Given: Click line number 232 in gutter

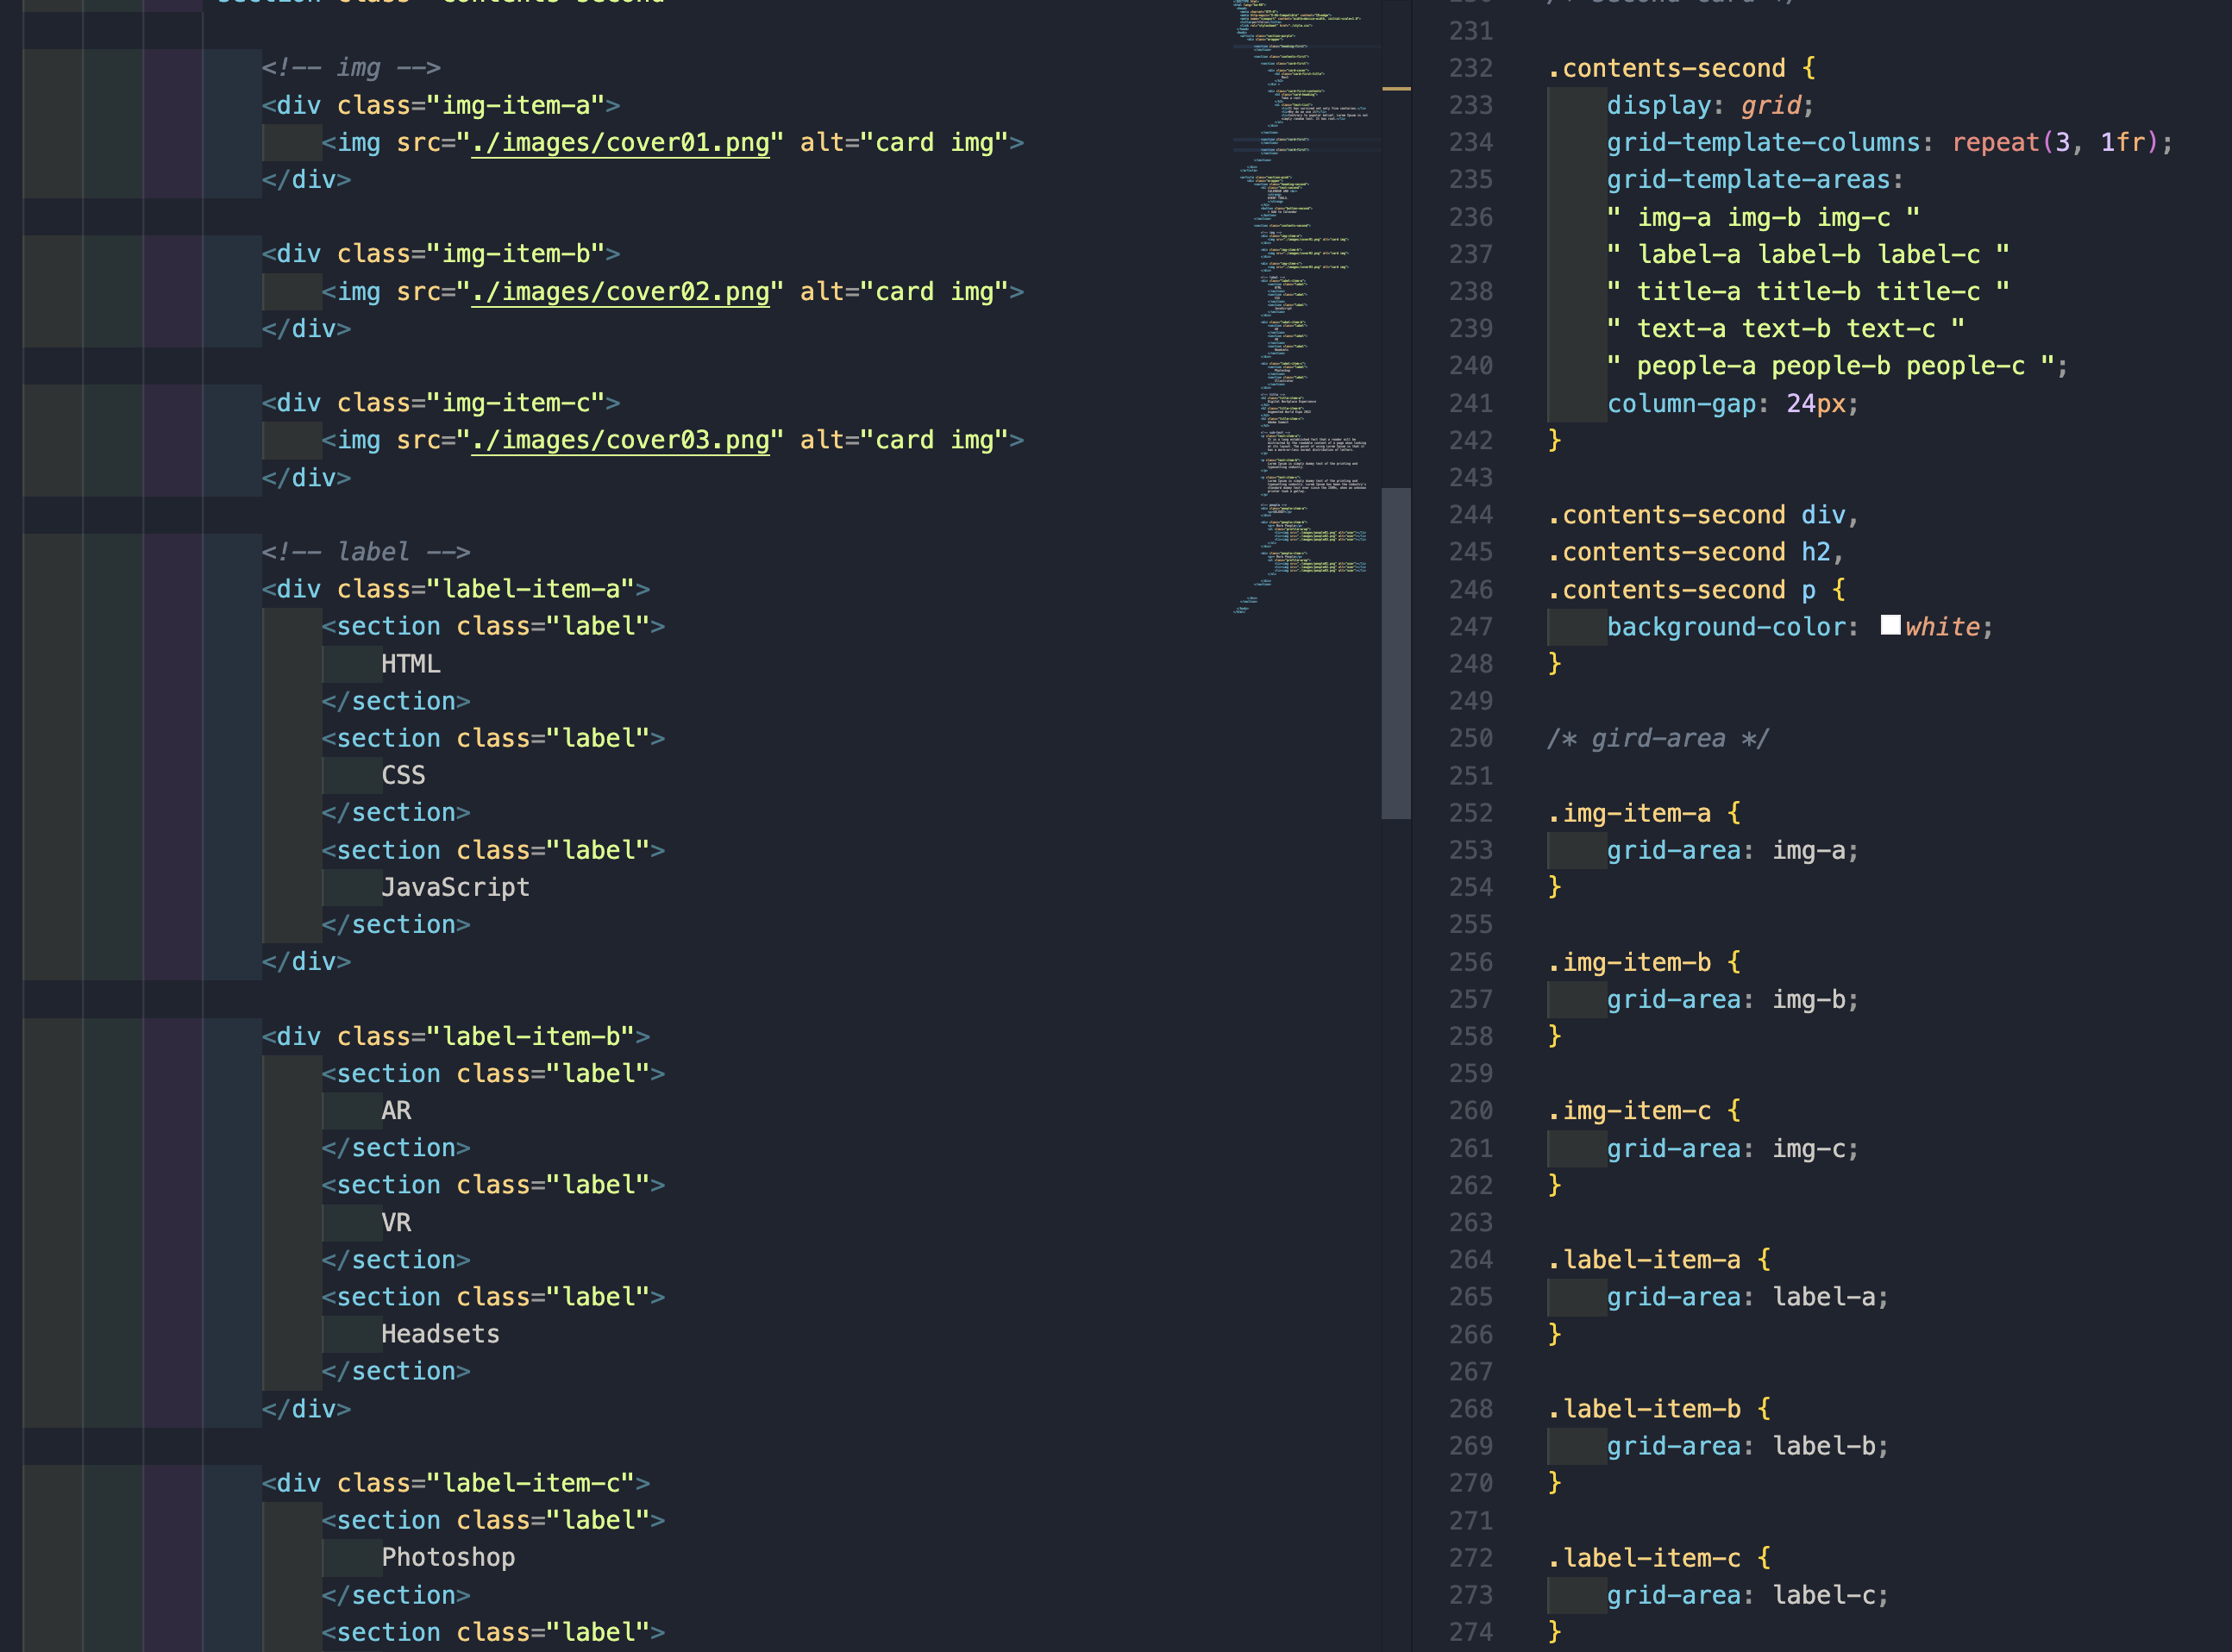Looking at the screenshot, I should tap(1470, 69).
